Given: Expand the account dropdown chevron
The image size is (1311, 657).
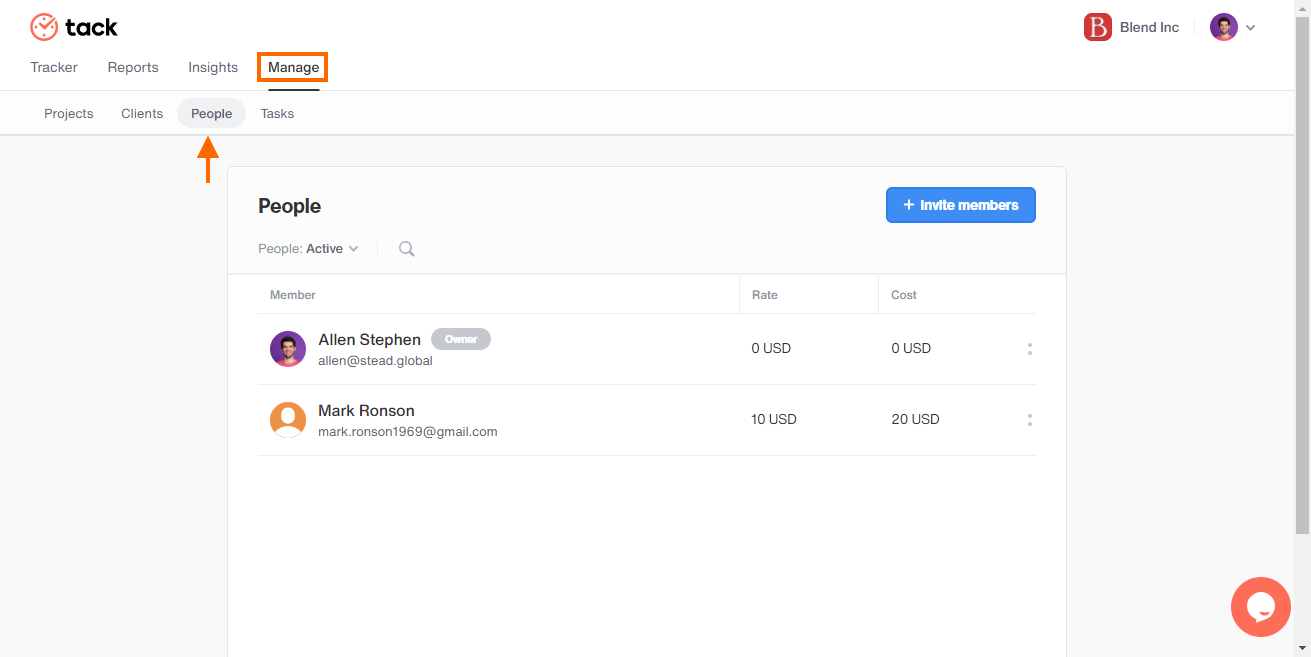Looking at the screenshot, I should pos(1250,28).
